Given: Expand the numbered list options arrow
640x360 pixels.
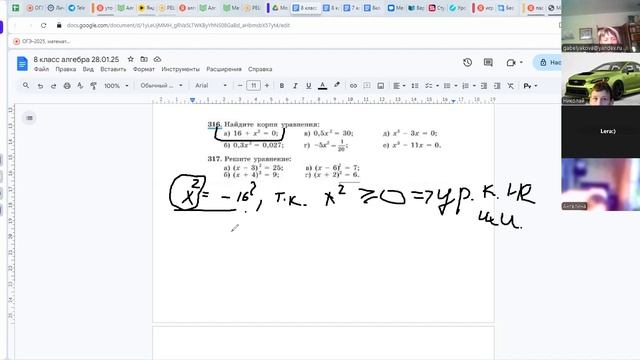Looking at the screenshot, I should point(474,86).
